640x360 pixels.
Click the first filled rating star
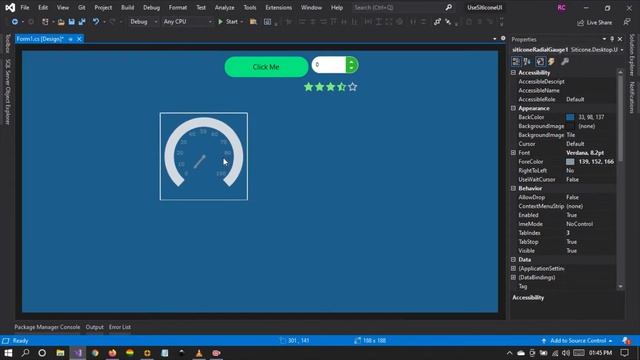pyautogui.click(x=309, y=87)
